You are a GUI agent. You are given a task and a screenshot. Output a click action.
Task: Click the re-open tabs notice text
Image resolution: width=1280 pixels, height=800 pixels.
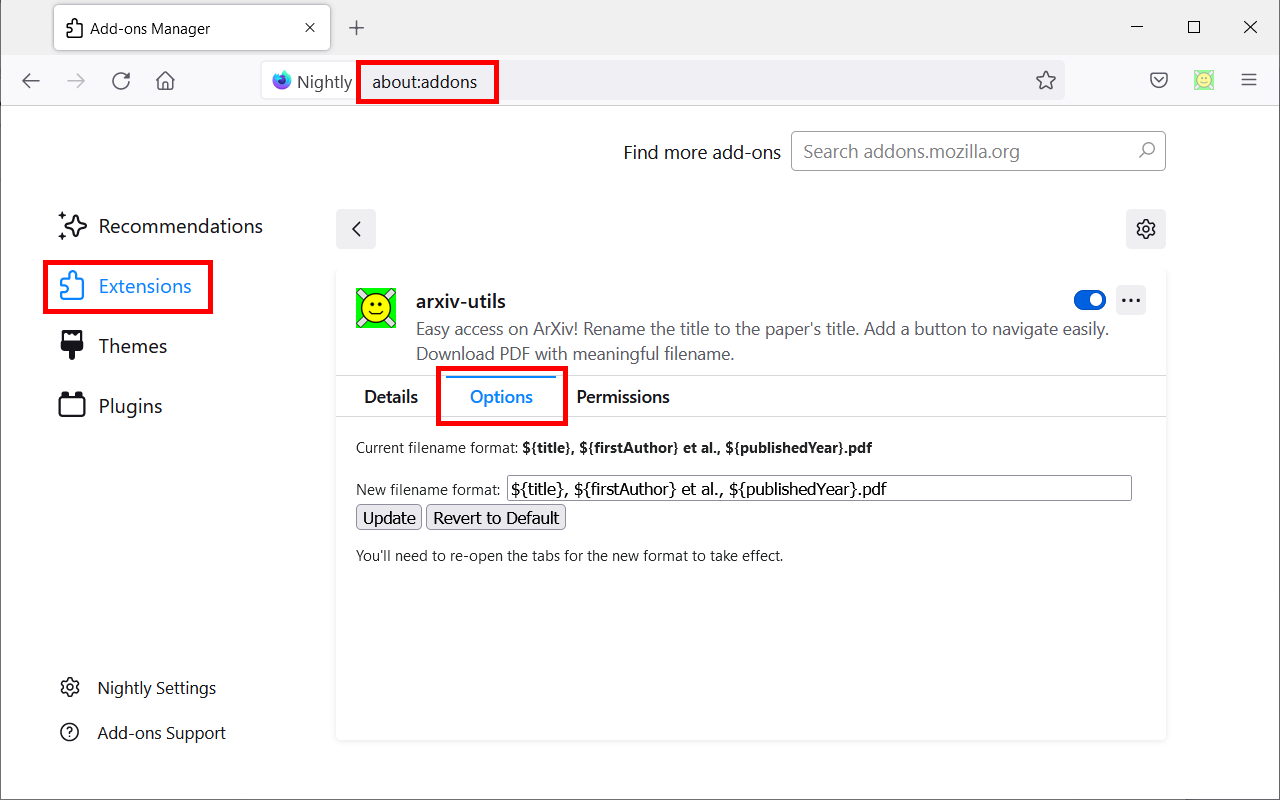pyautogui.click(x=569, y=555)
